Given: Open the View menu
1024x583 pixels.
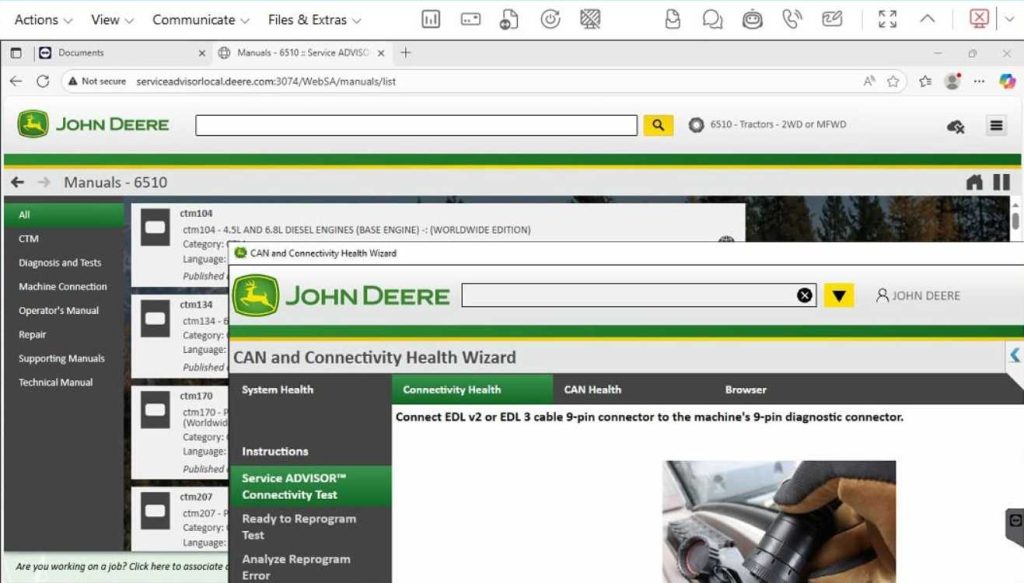Looking at the screenshot, I should point(112,20).
